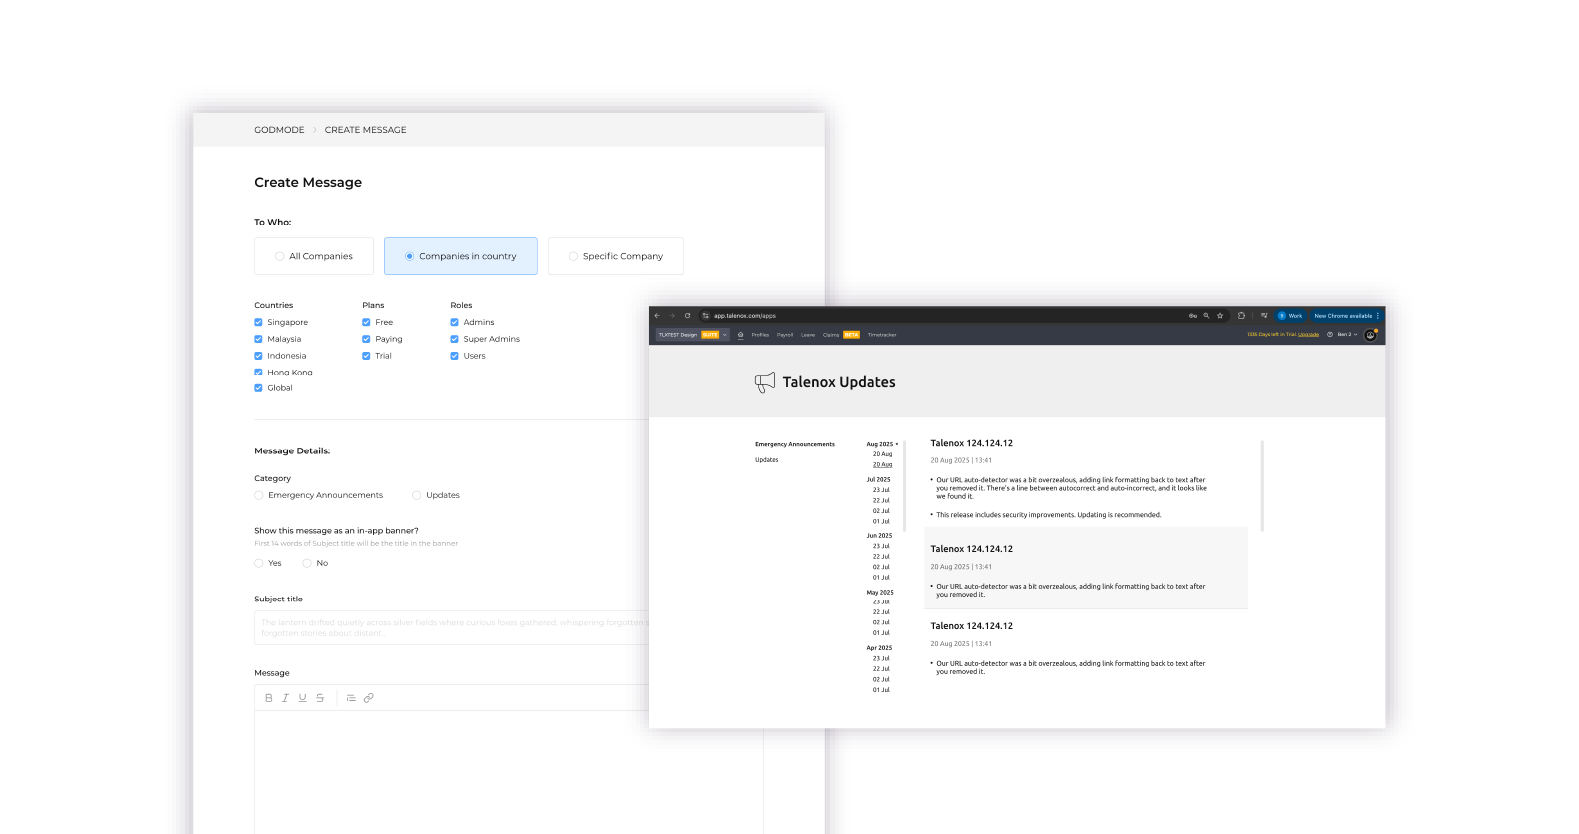
Task: Select the Updates category radio button
Action: [x=417, y=495]
